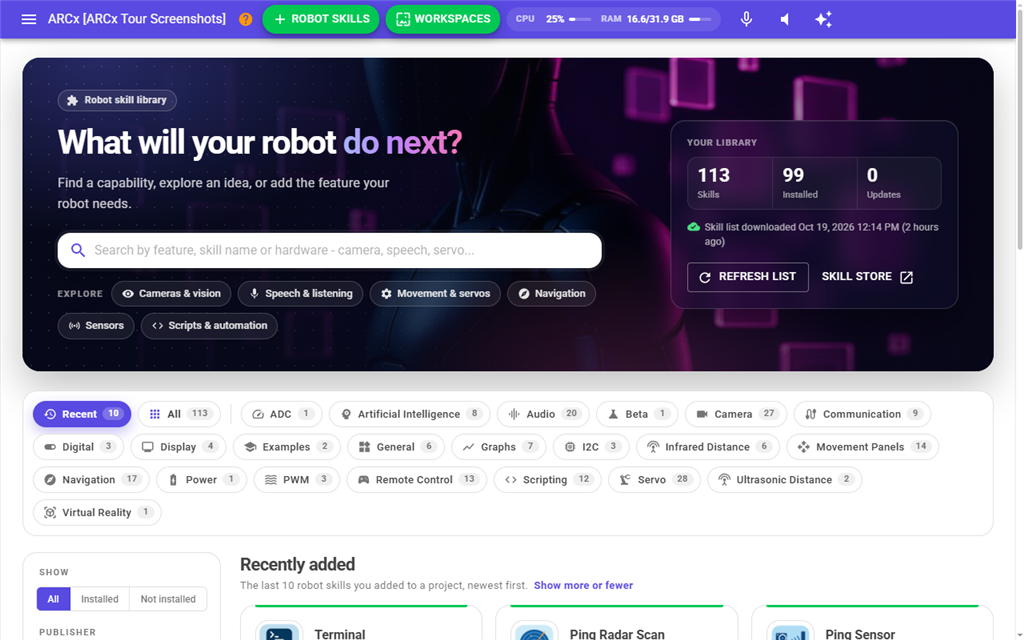Open Robot Skills button
The height and width of the screenshot is (640, 1024).
click(321, 19)
